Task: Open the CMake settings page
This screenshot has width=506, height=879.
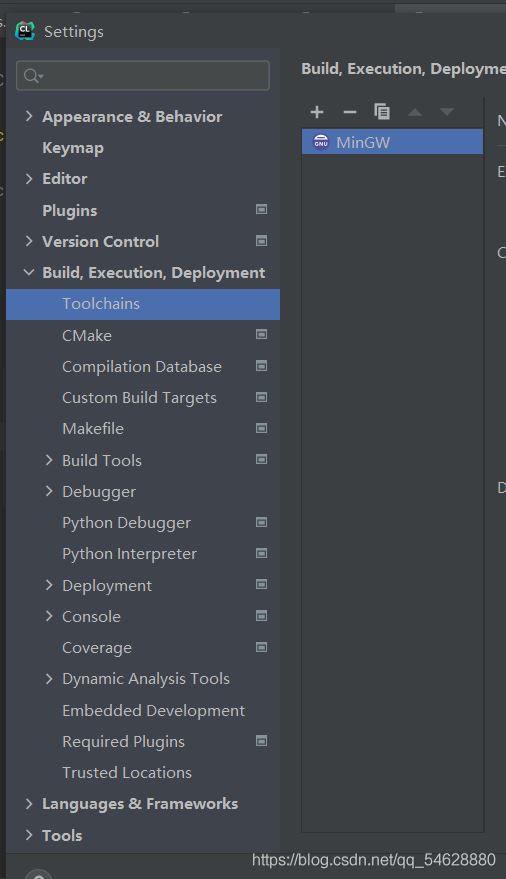Action: [x=87, y=335]
